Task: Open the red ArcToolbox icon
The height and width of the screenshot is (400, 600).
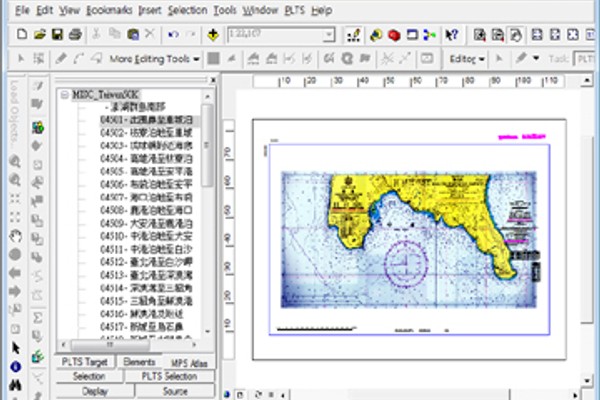Action: (394, 35)
